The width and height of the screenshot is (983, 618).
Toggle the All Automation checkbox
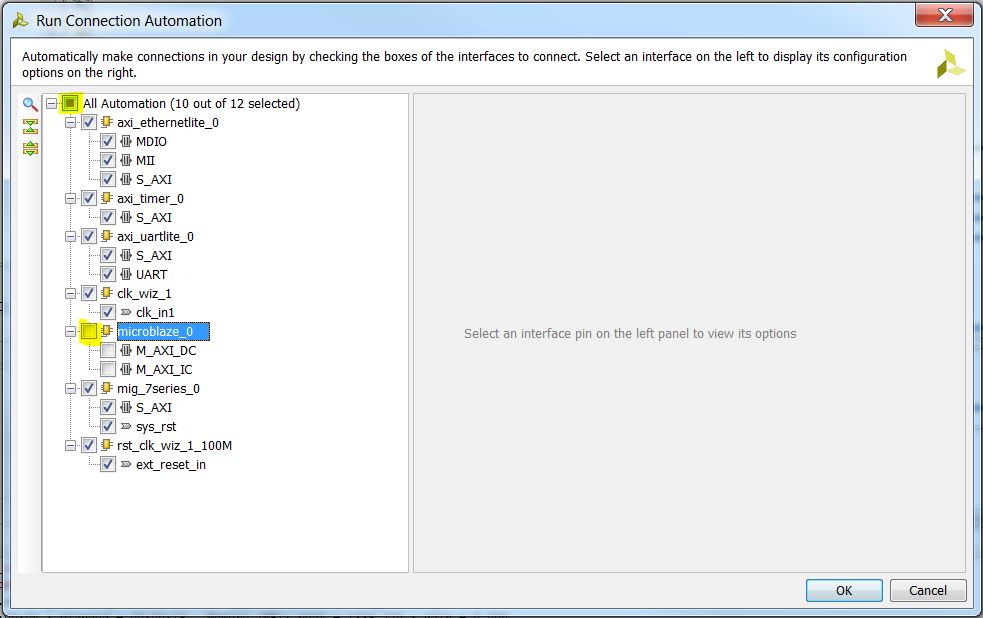coord(70,103)
